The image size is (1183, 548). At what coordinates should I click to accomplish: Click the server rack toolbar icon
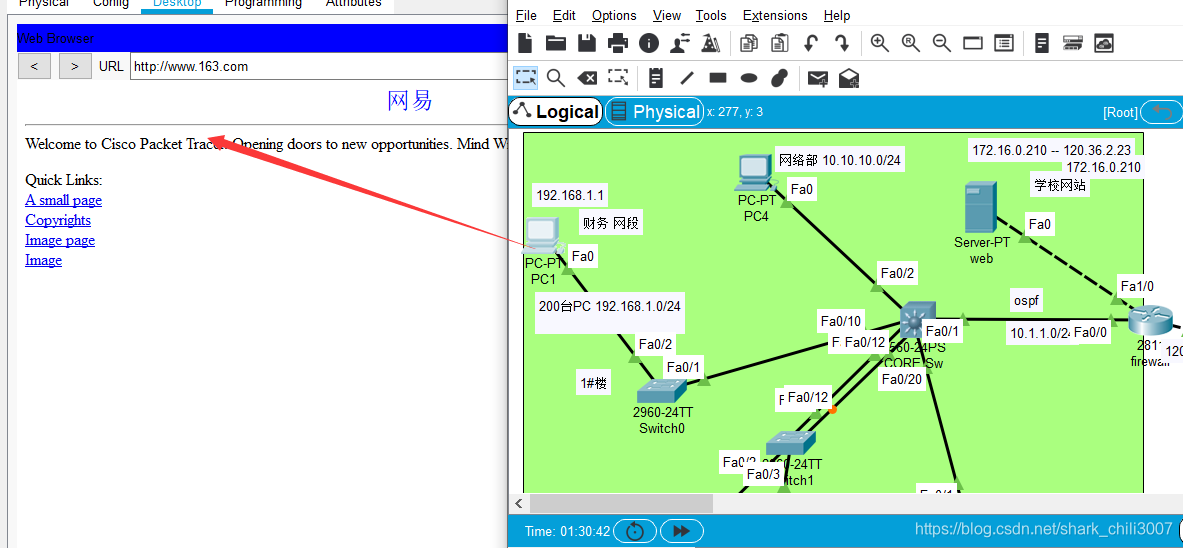[1073, 43]
